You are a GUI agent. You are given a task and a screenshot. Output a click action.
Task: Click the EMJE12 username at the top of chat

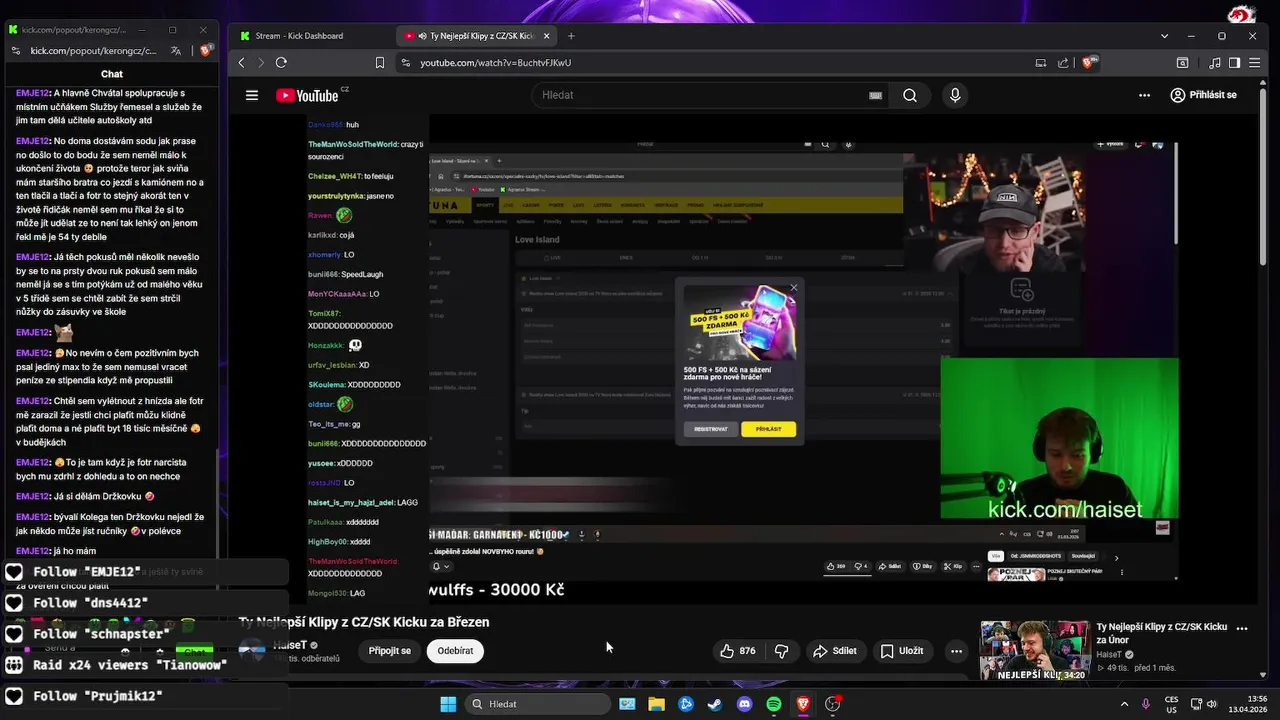click(33, 93)
